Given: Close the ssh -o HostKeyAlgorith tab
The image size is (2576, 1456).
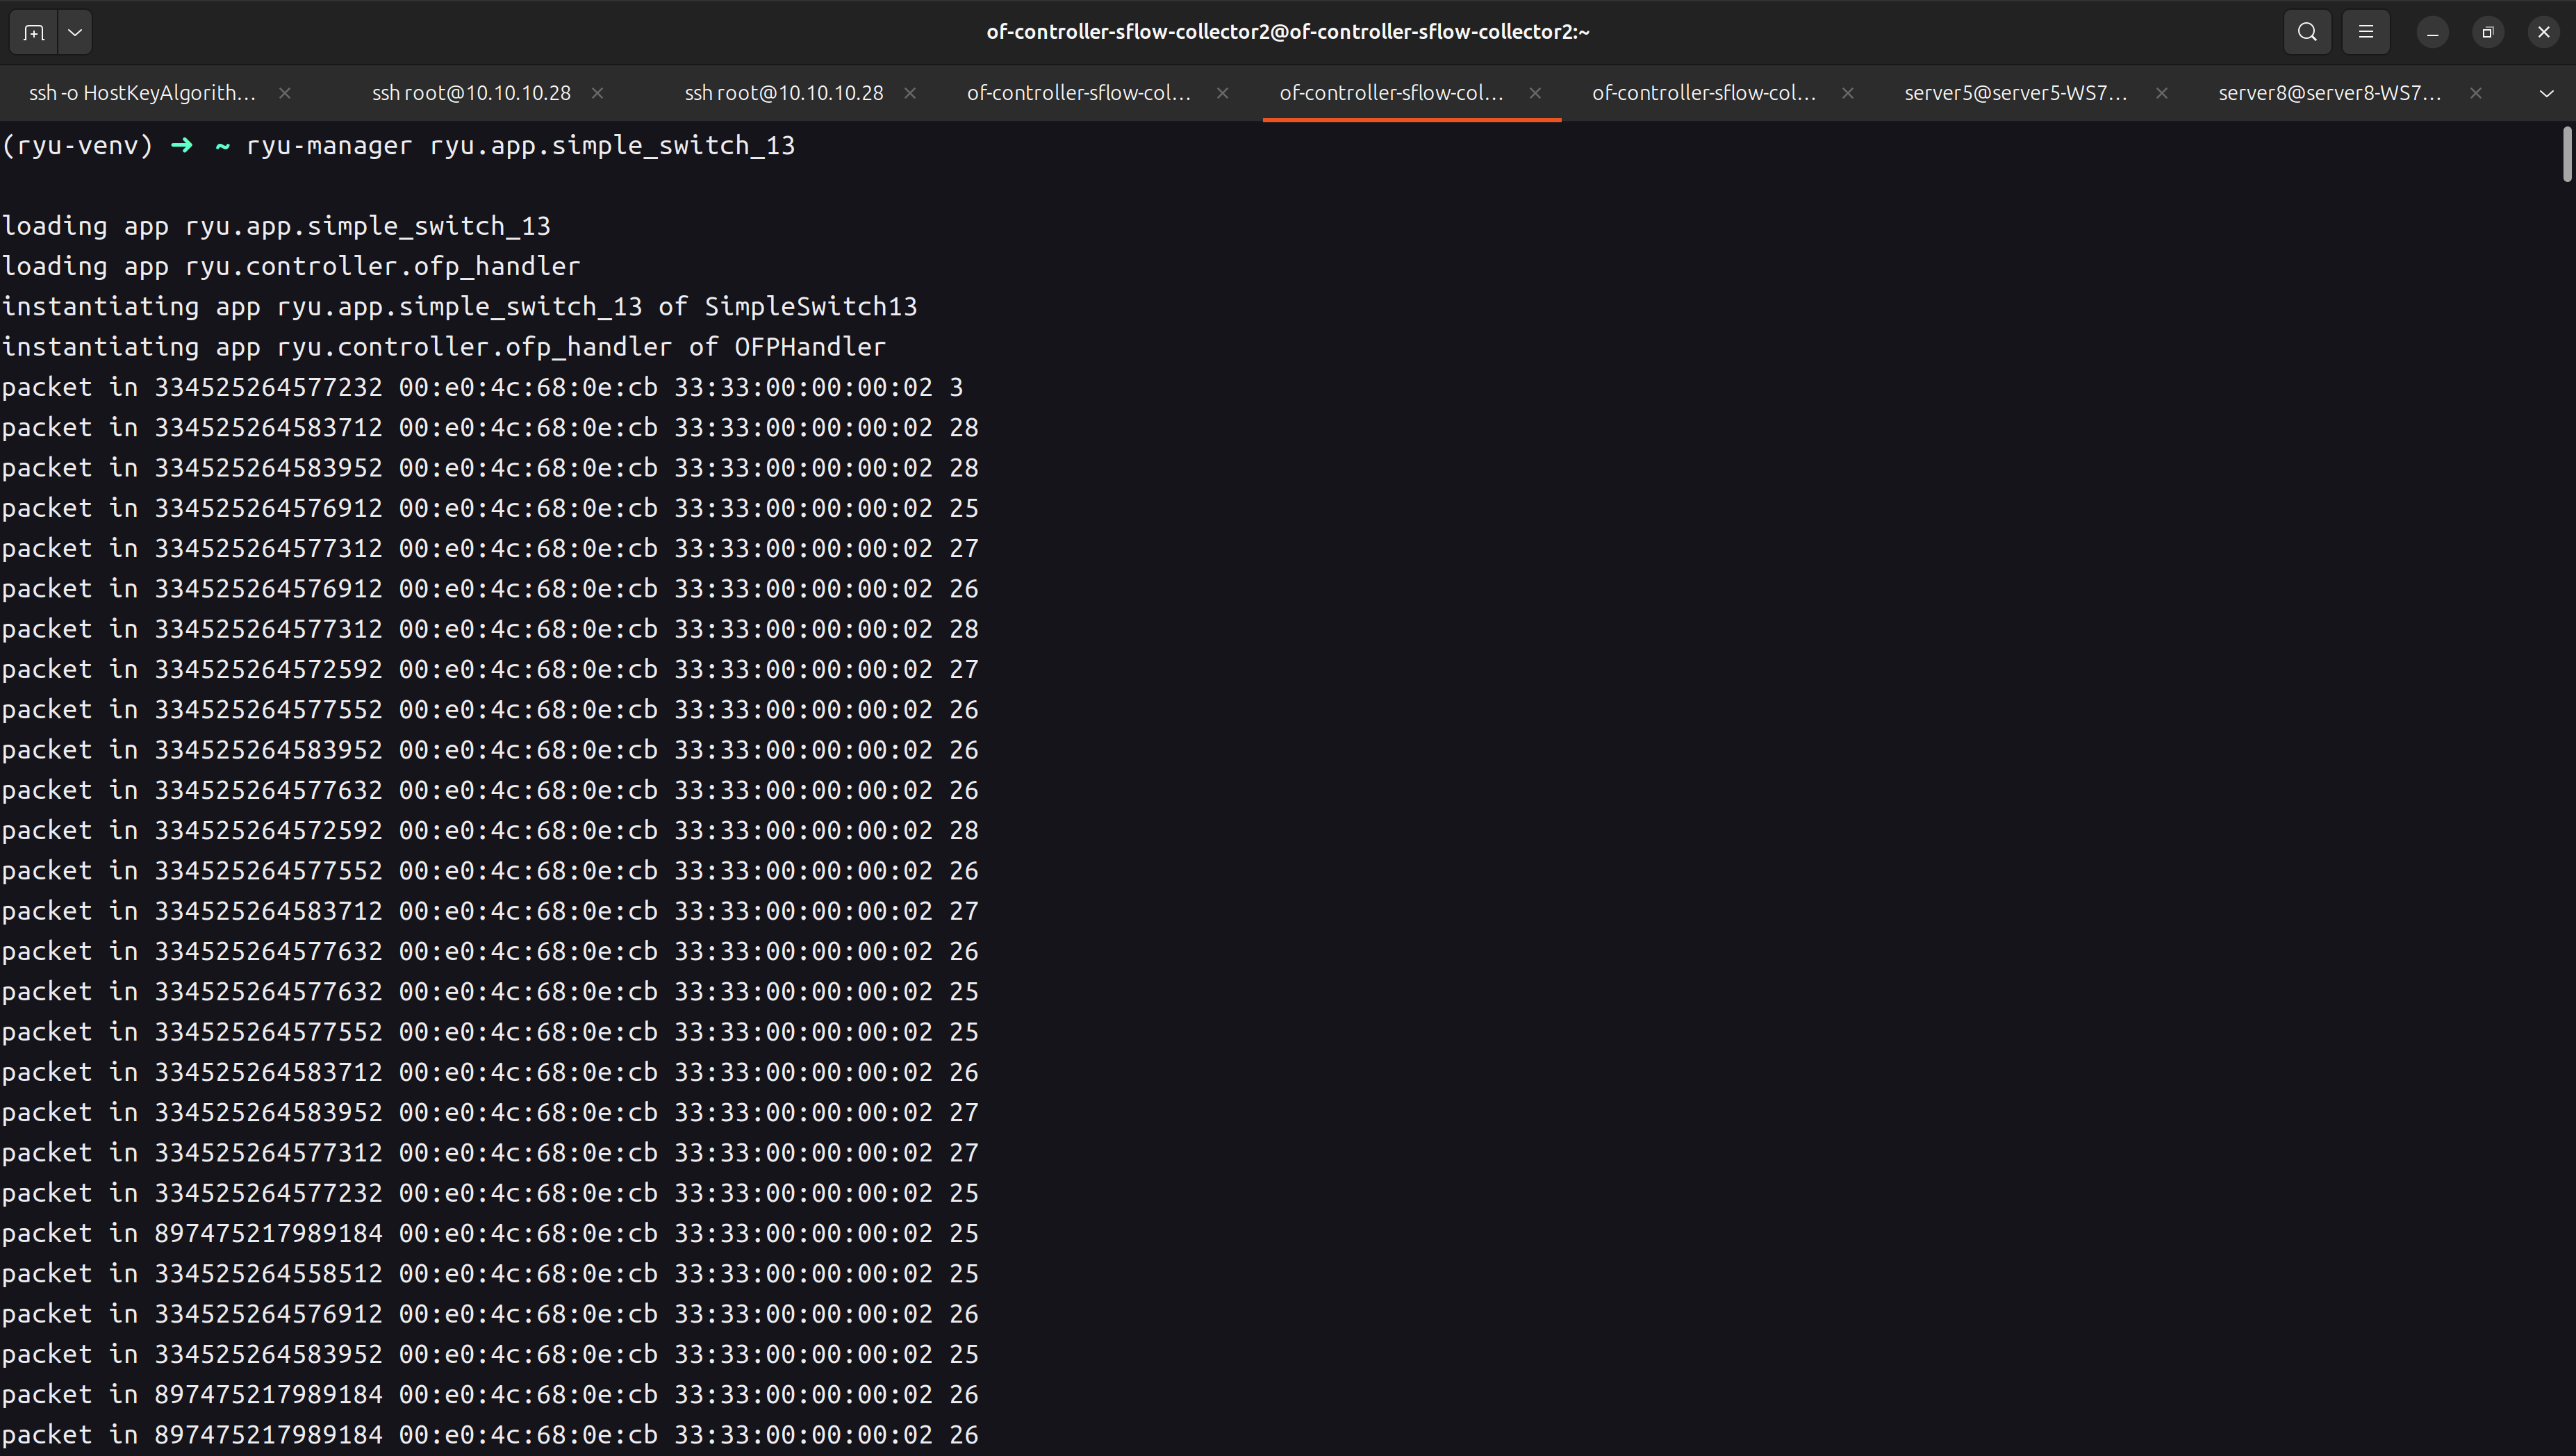Looking at the screenshot, I should coord(285,93).
